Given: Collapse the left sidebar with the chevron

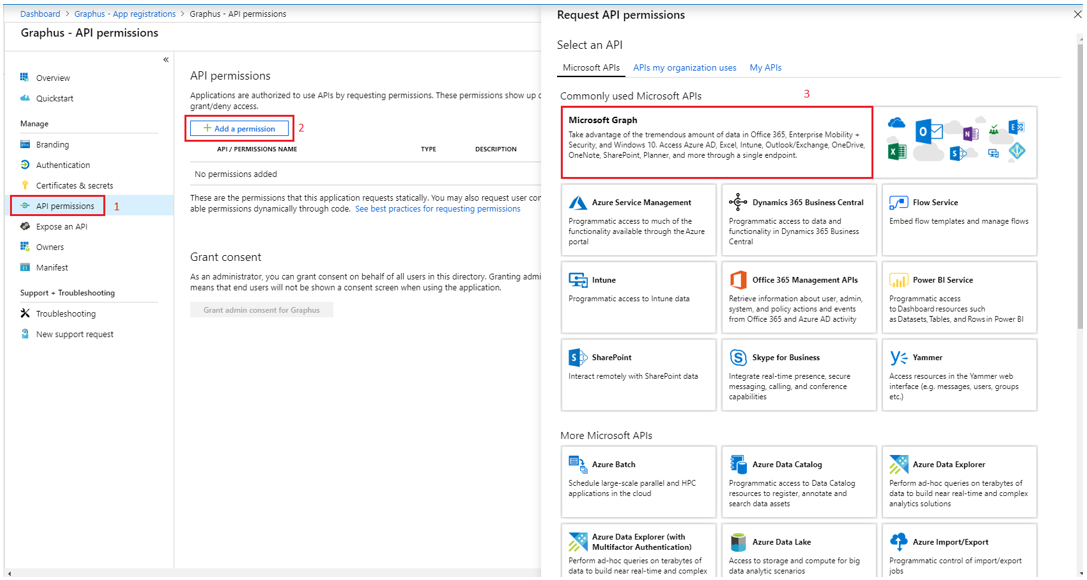Looking at the screenshot, I should tap(166, 60).
